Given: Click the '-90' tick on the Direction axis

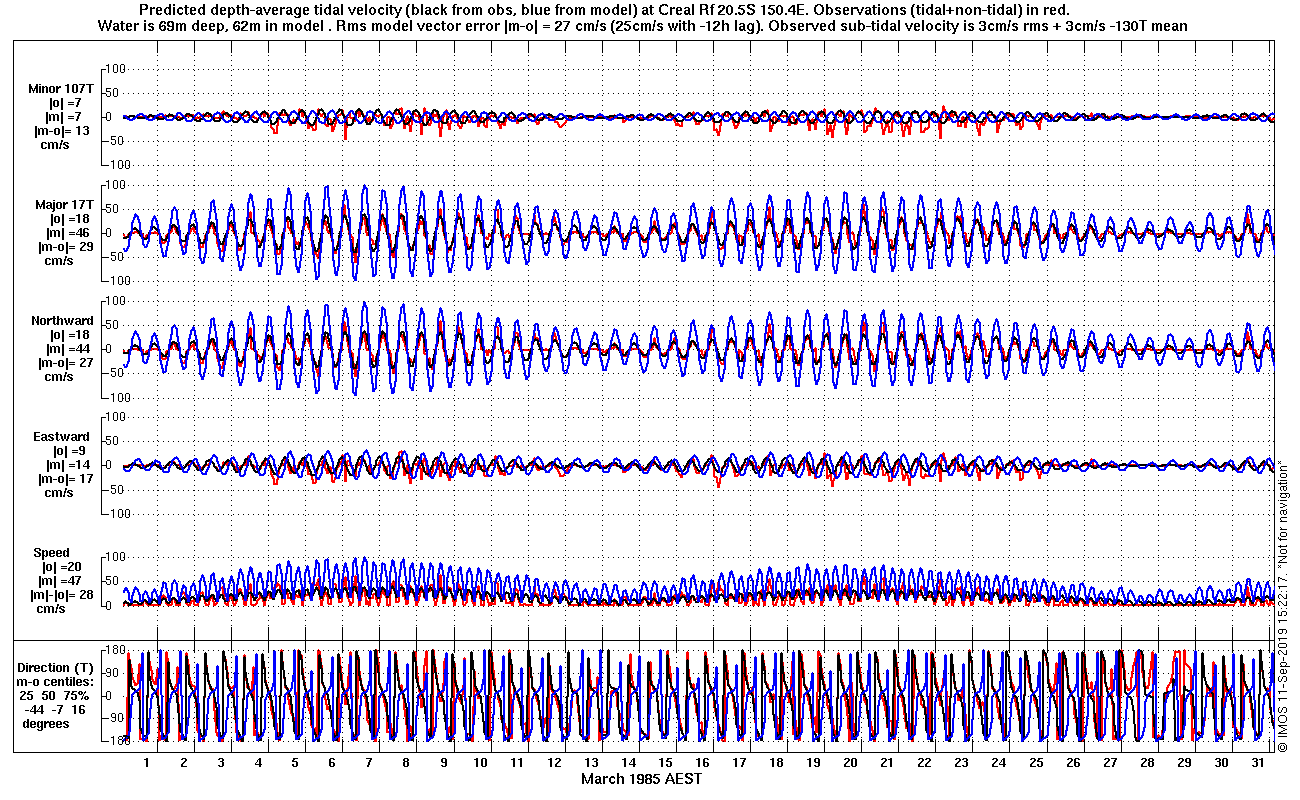Looking at the screenshot, I should (x=112, y=718).
